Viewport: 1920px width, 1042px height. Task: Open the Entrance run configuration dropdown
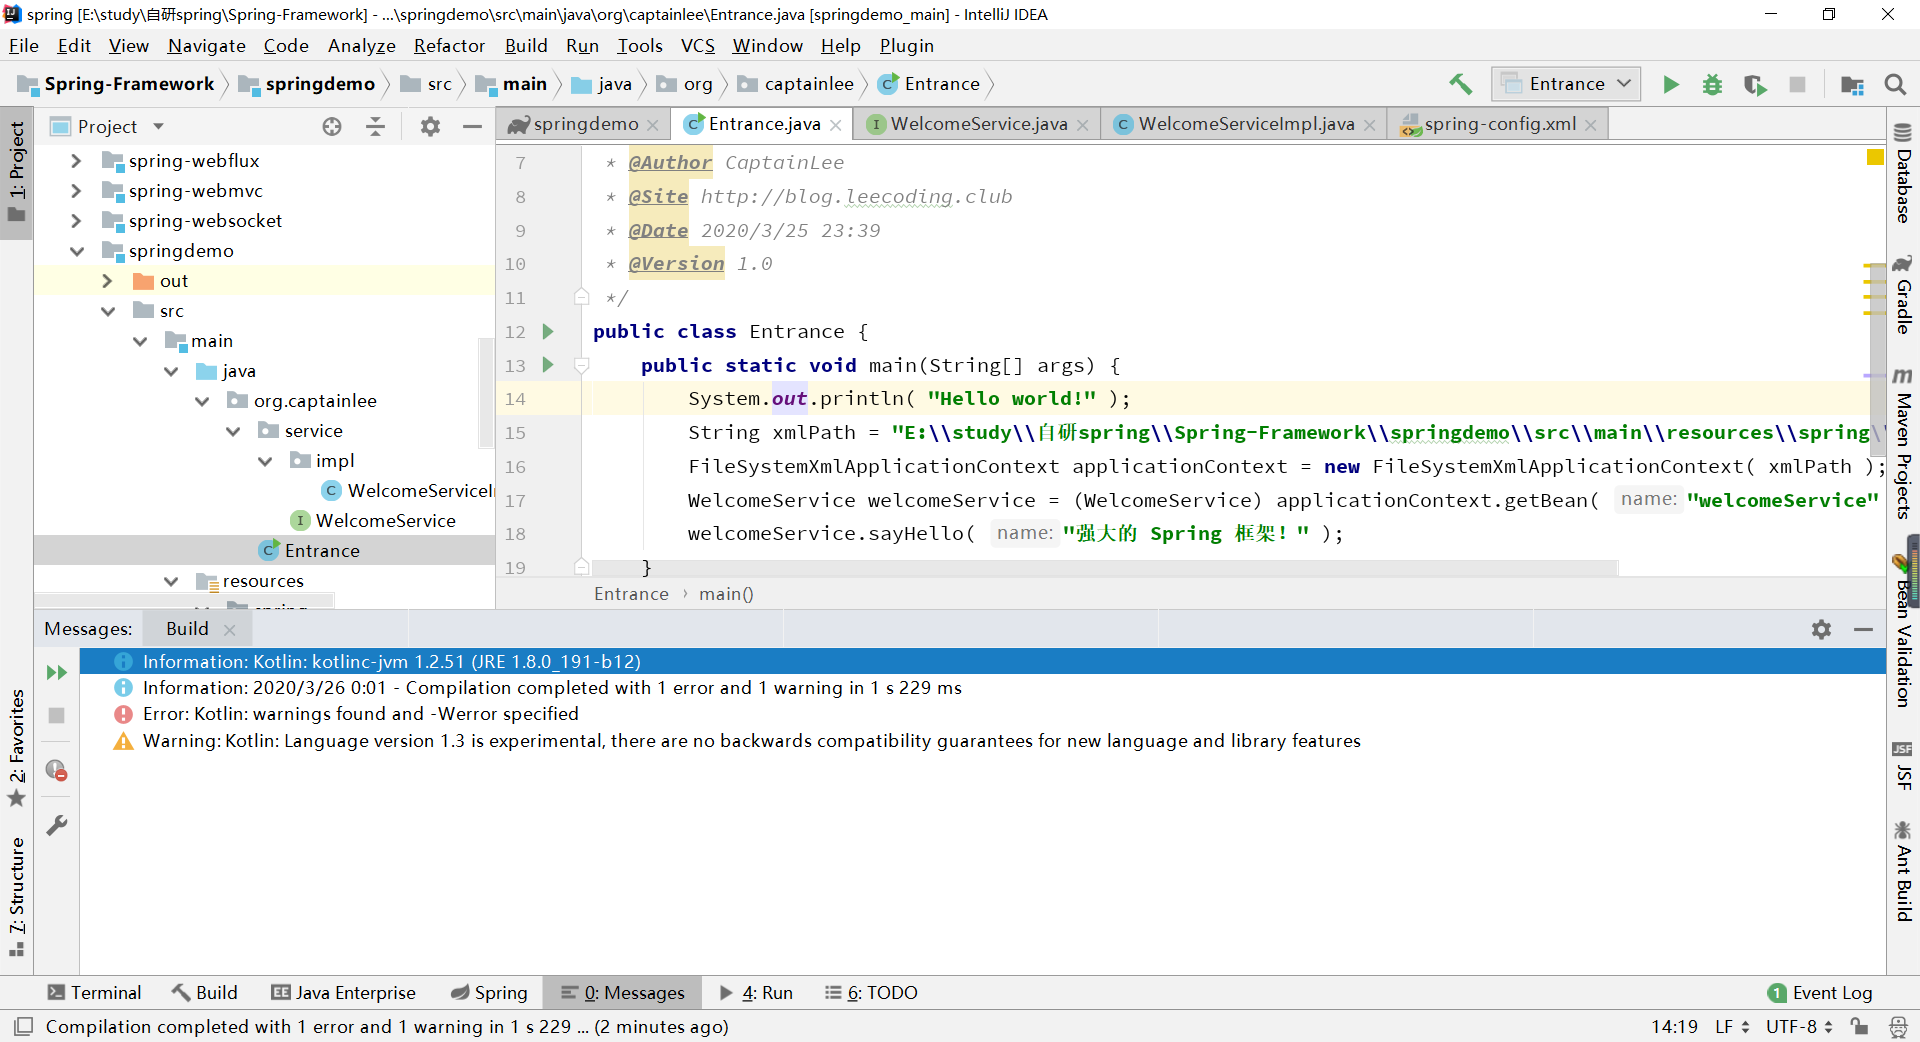(x=1567, y=84)
